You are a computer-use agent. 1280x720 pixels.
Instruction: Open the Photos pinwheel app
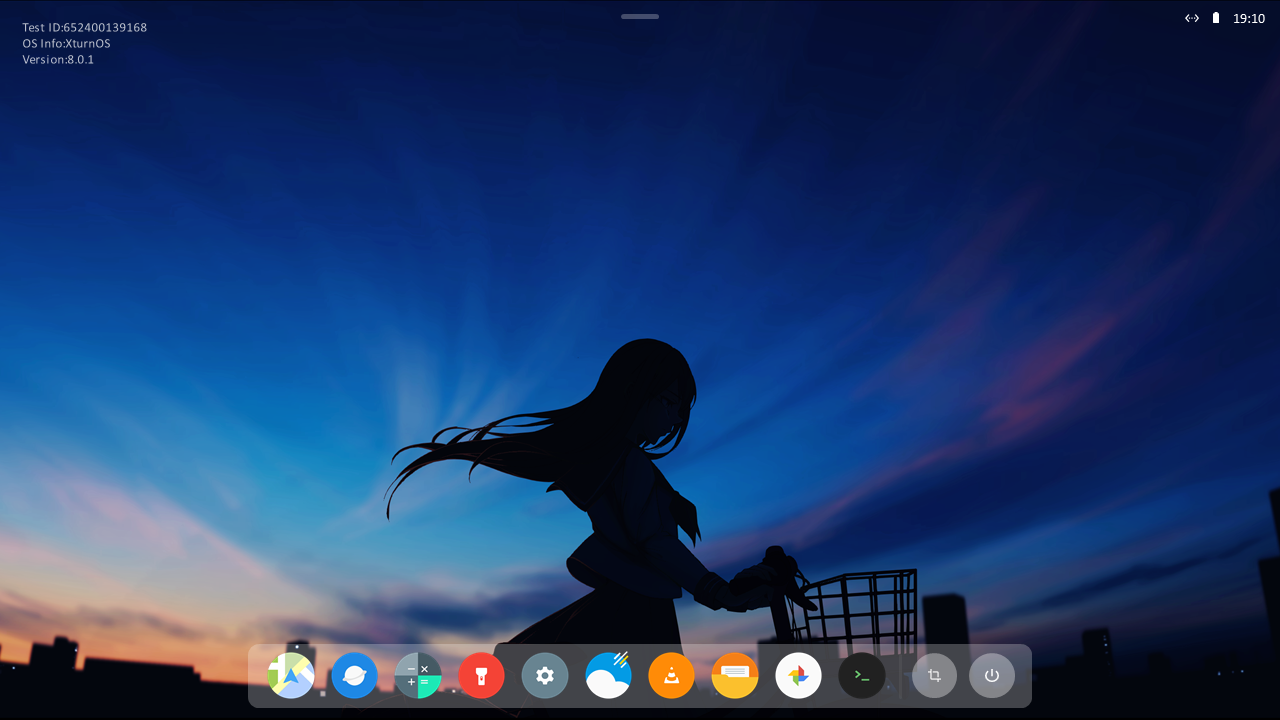click(798, 676)
